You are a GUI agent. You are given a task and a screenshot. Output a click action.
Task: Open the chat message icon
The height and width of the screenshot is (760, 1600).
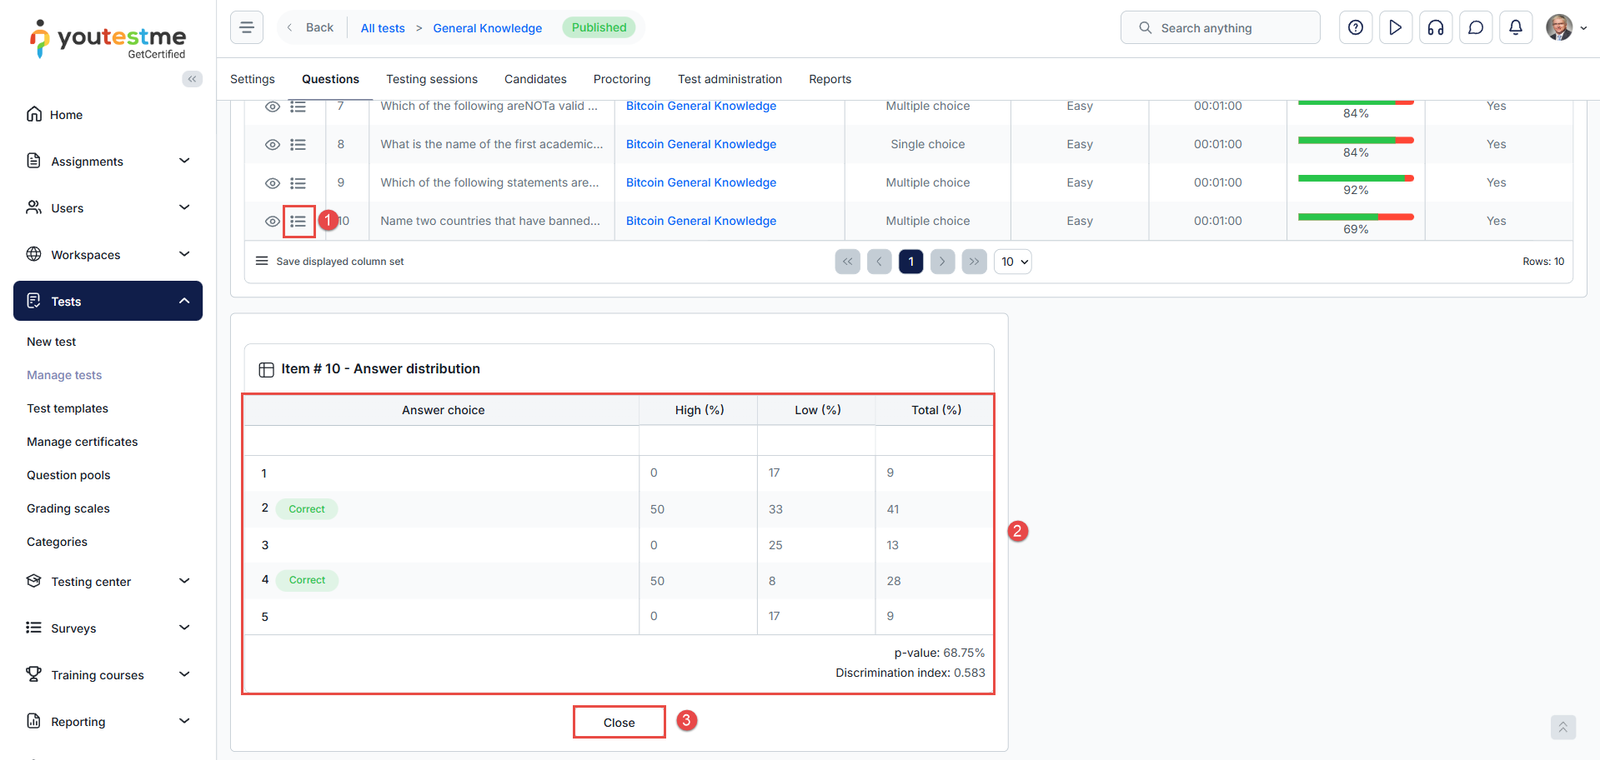(x=1475, y=28)
